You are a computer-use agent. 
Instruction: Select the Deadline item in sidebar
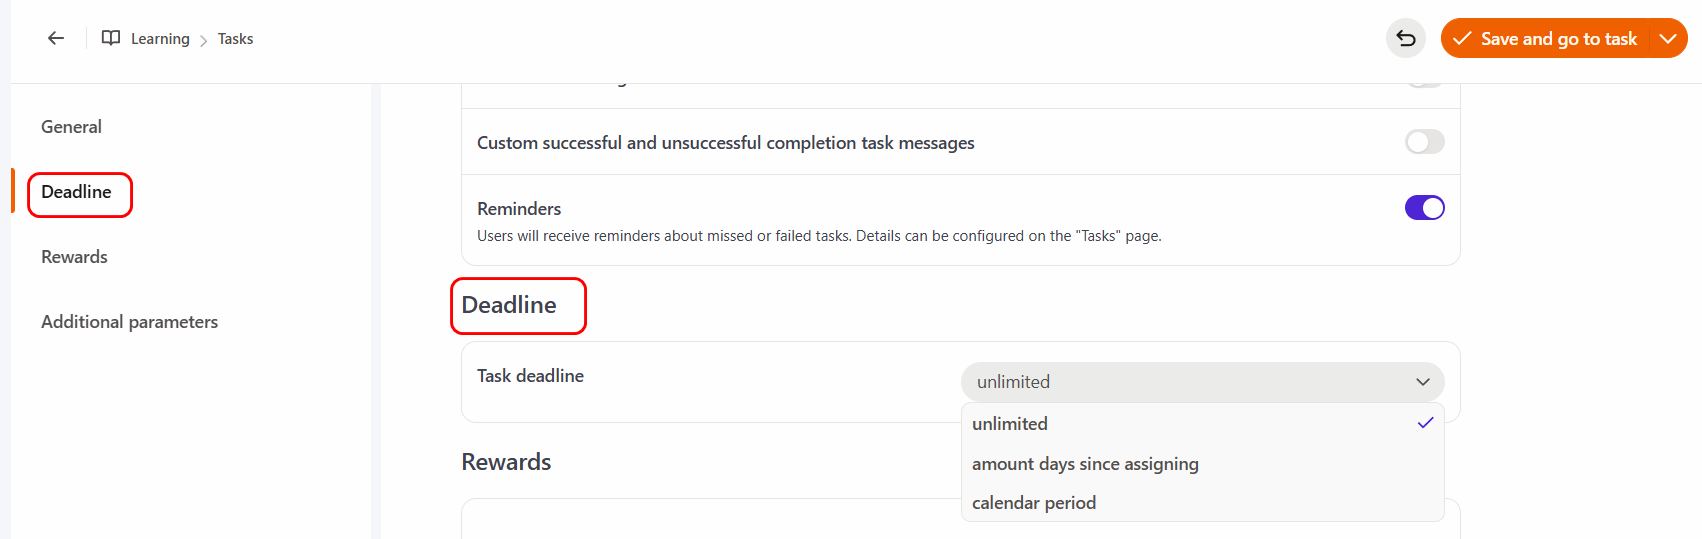[x=77, y=192]
